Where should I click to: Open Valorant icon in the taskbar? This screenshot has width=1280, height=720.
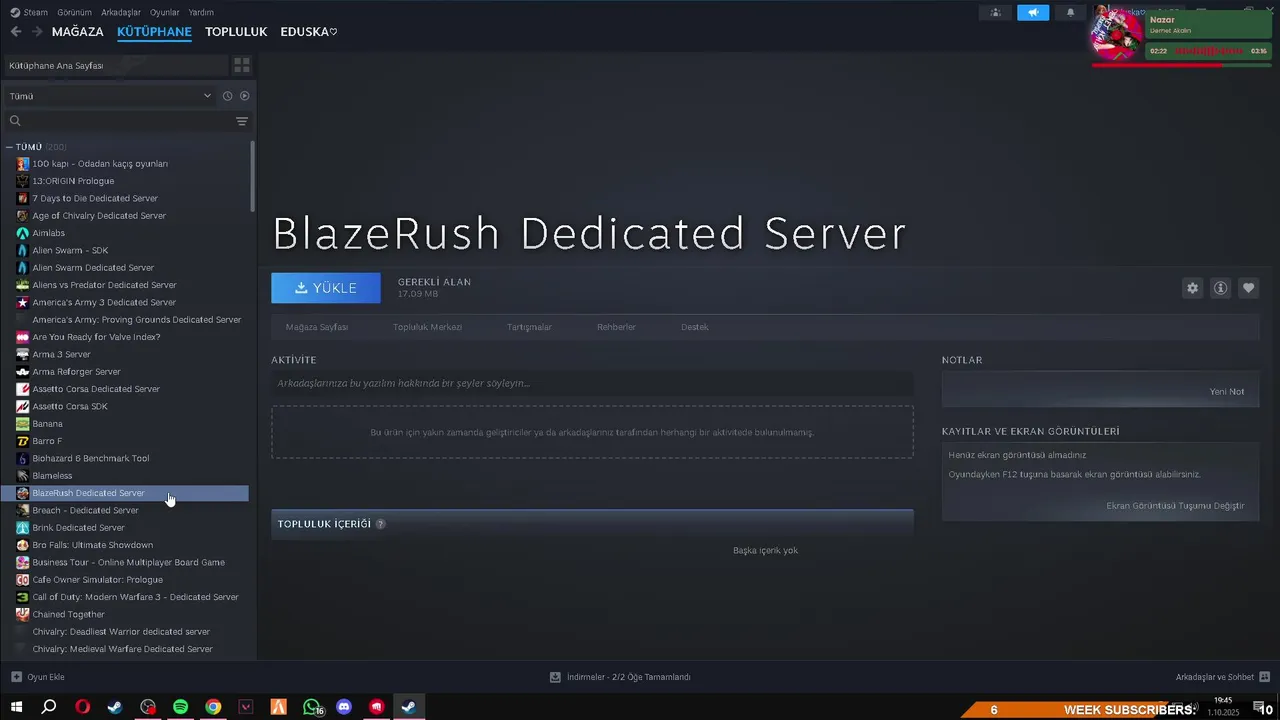(x=246, y=707)
